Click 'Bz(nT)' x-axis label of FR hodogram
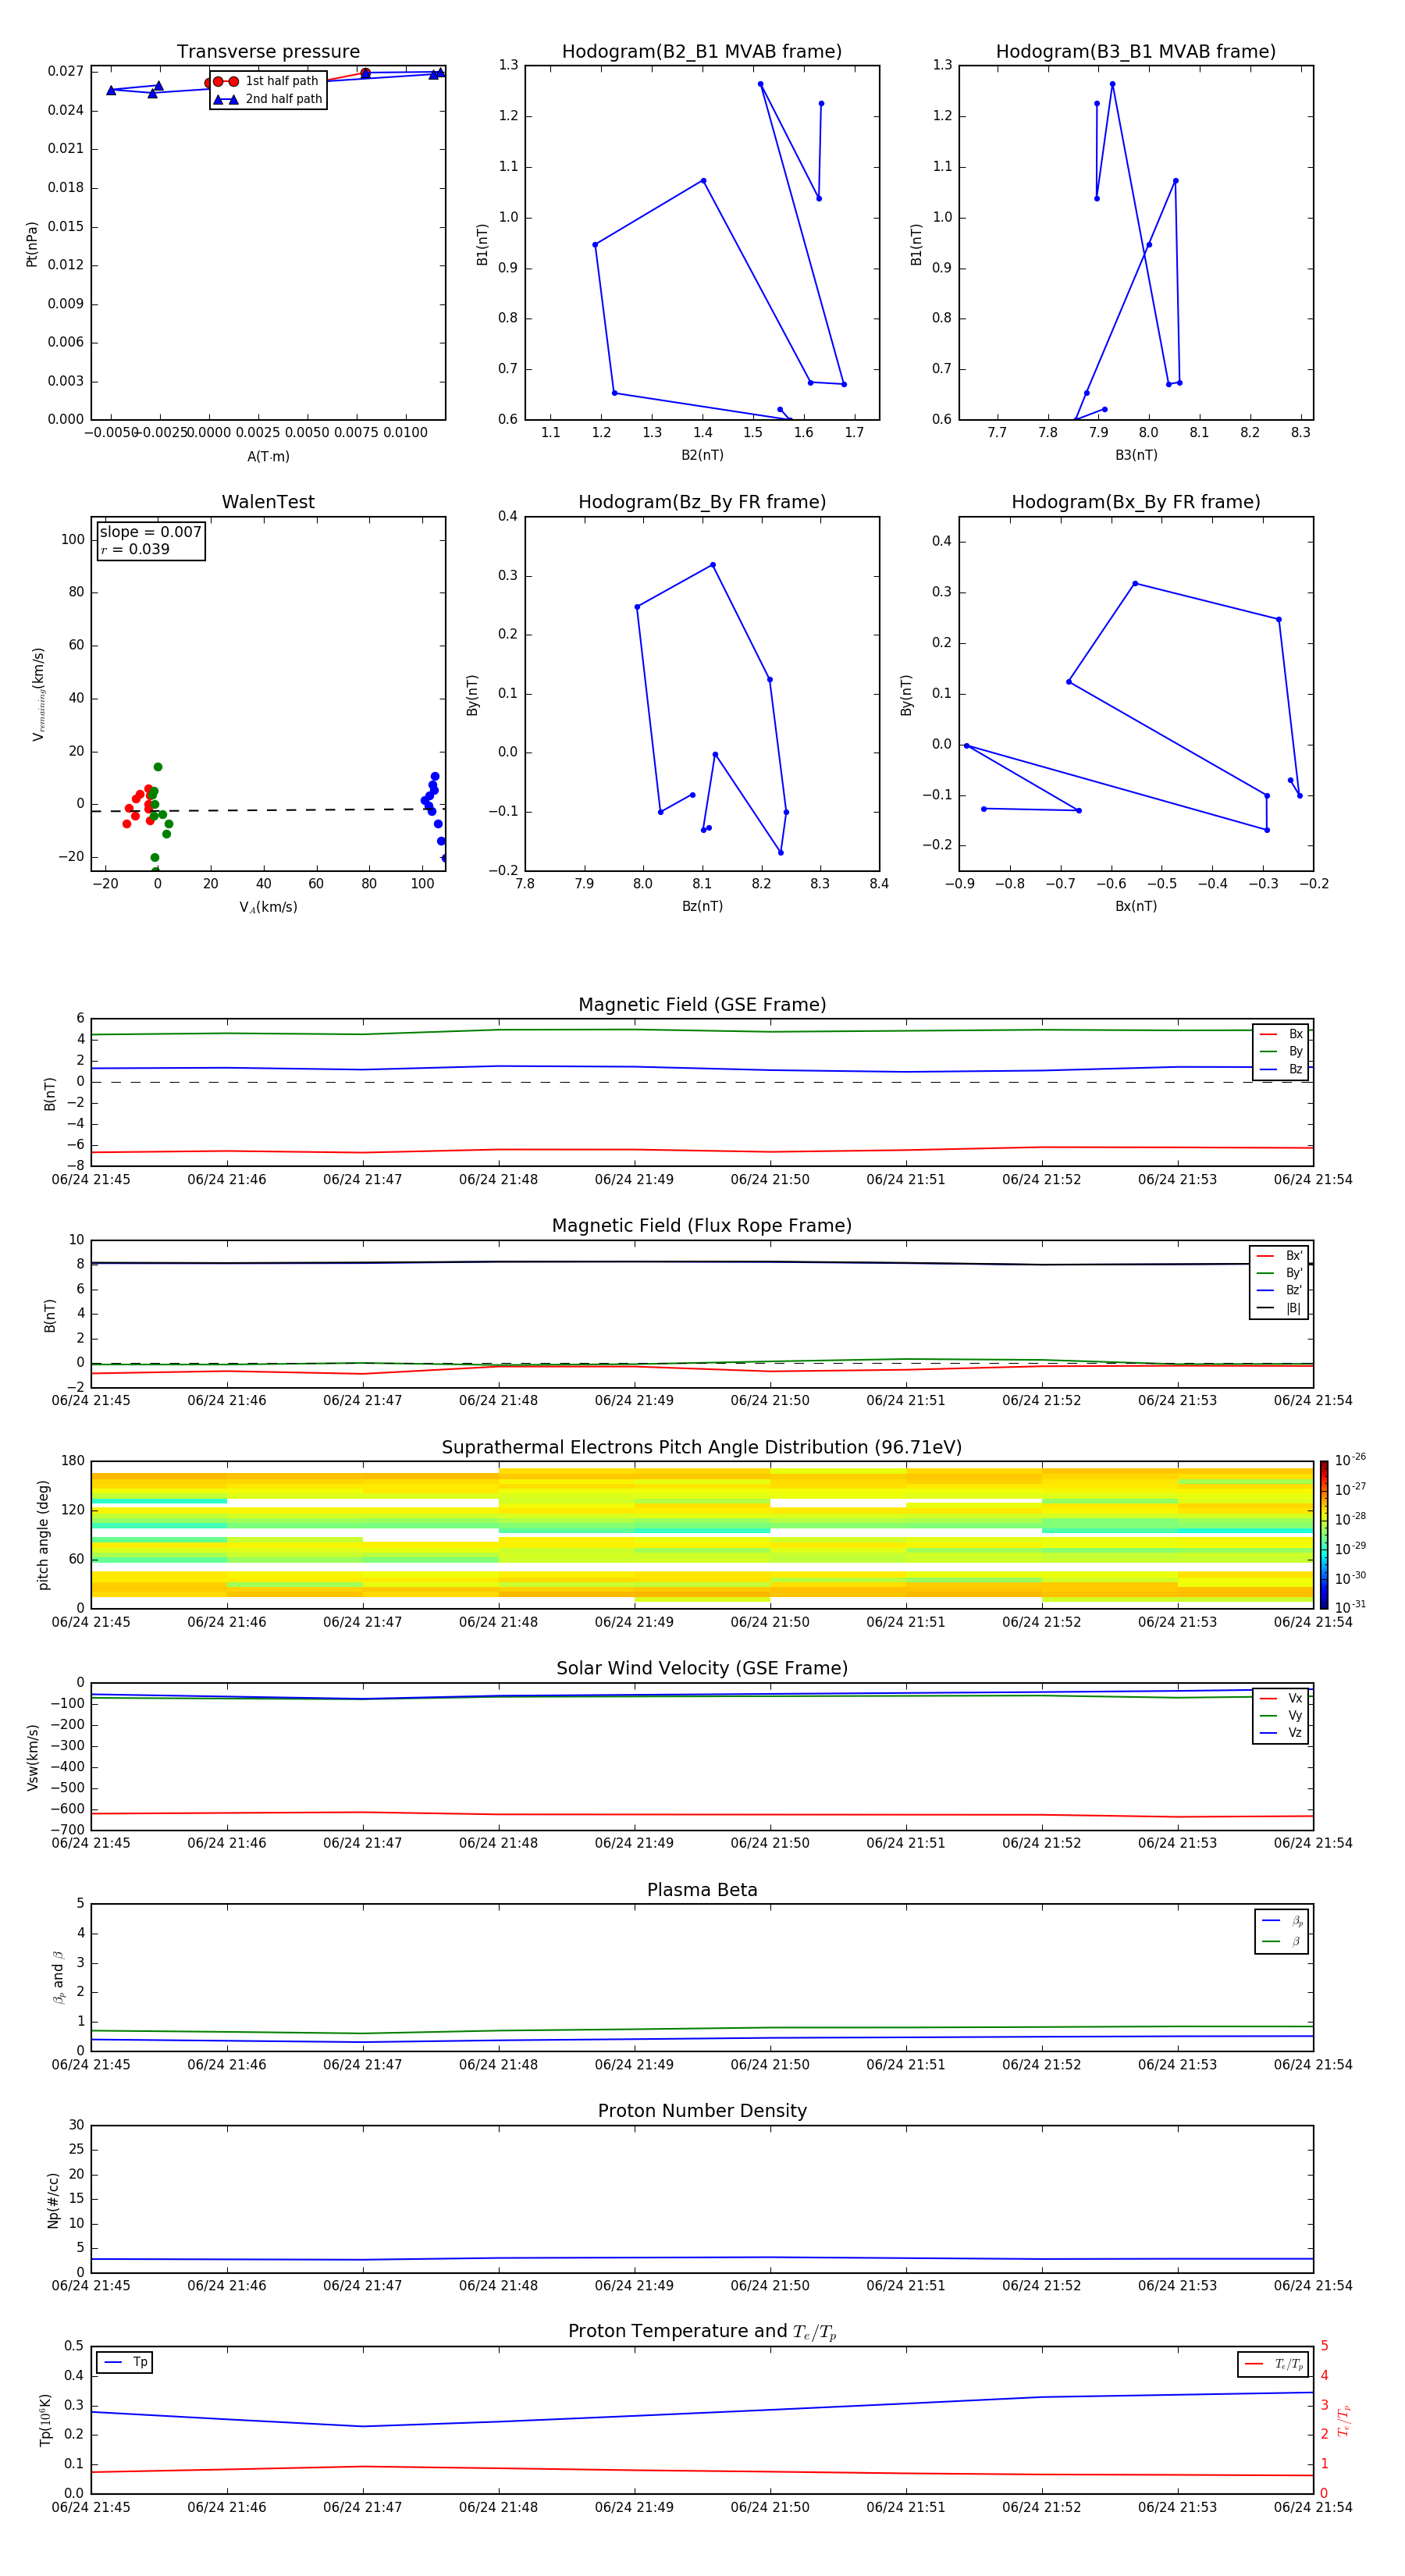The width and height of the screenshot is (1405, 2576). click(x=702, y=906)
